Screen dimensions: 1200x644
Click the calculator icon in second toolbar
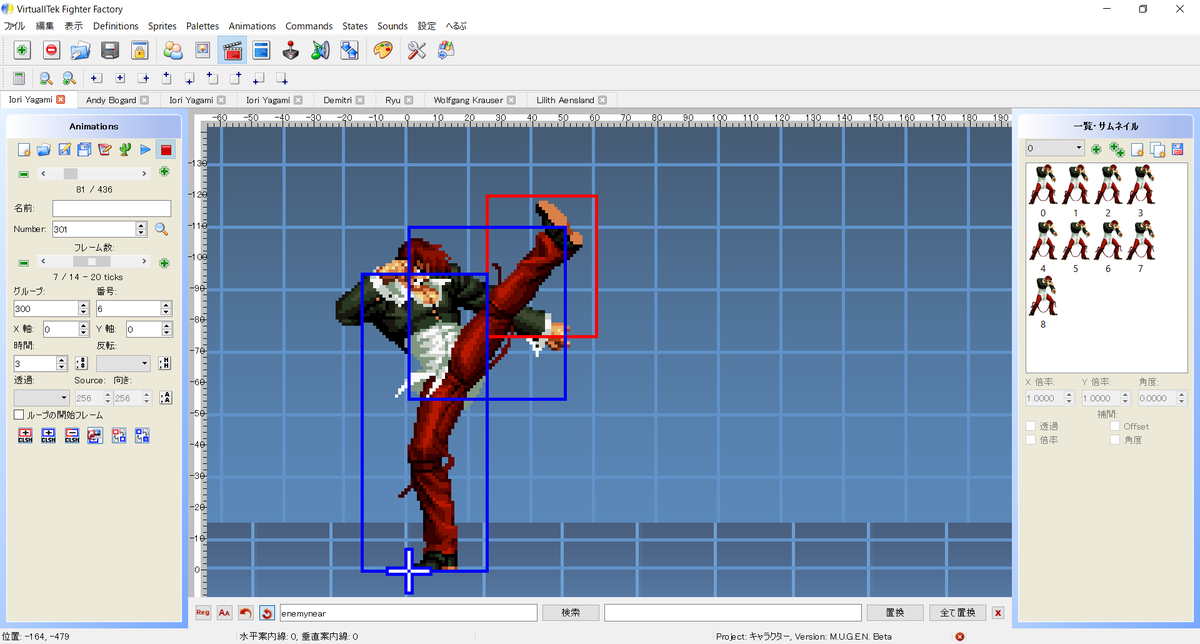click(x=19, y=78)
